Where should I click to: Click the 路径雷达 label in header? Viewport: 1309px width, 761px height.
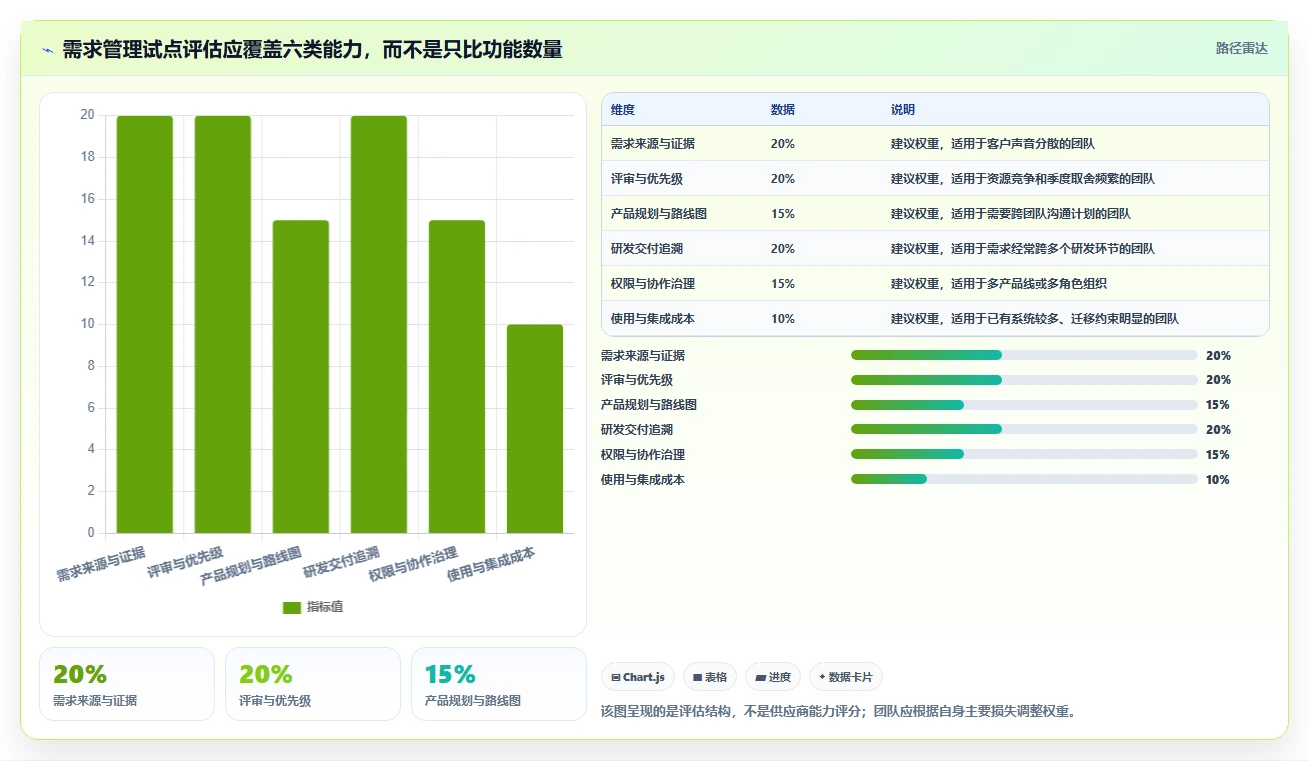(1242, 48)
